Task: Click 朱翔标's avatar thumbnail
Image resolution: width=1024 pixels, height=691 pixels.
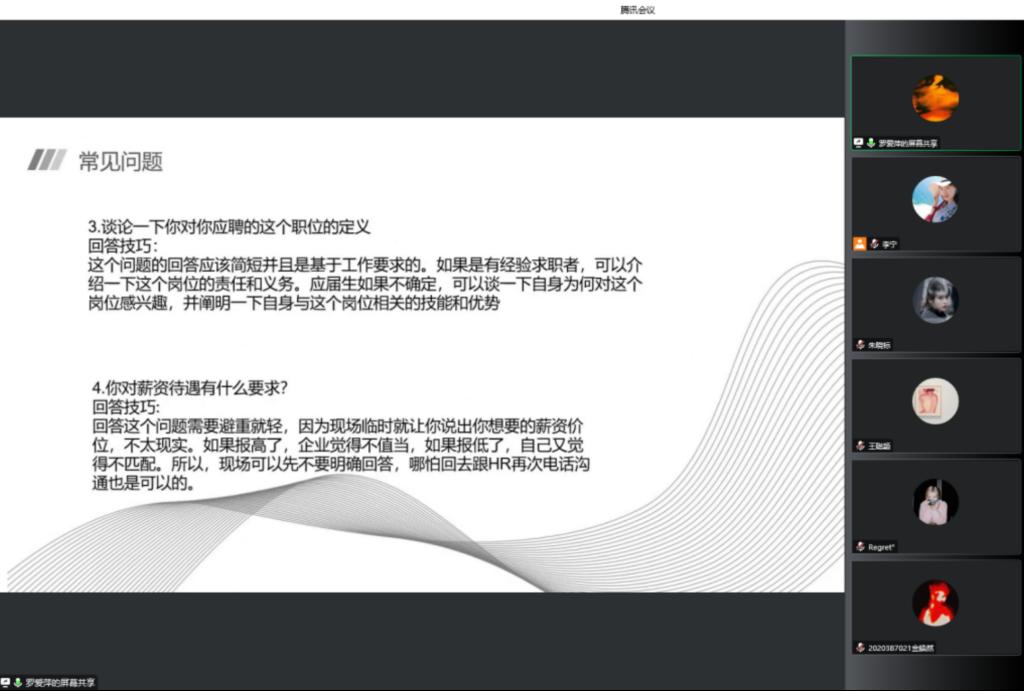Action: (x=935, y=300)
